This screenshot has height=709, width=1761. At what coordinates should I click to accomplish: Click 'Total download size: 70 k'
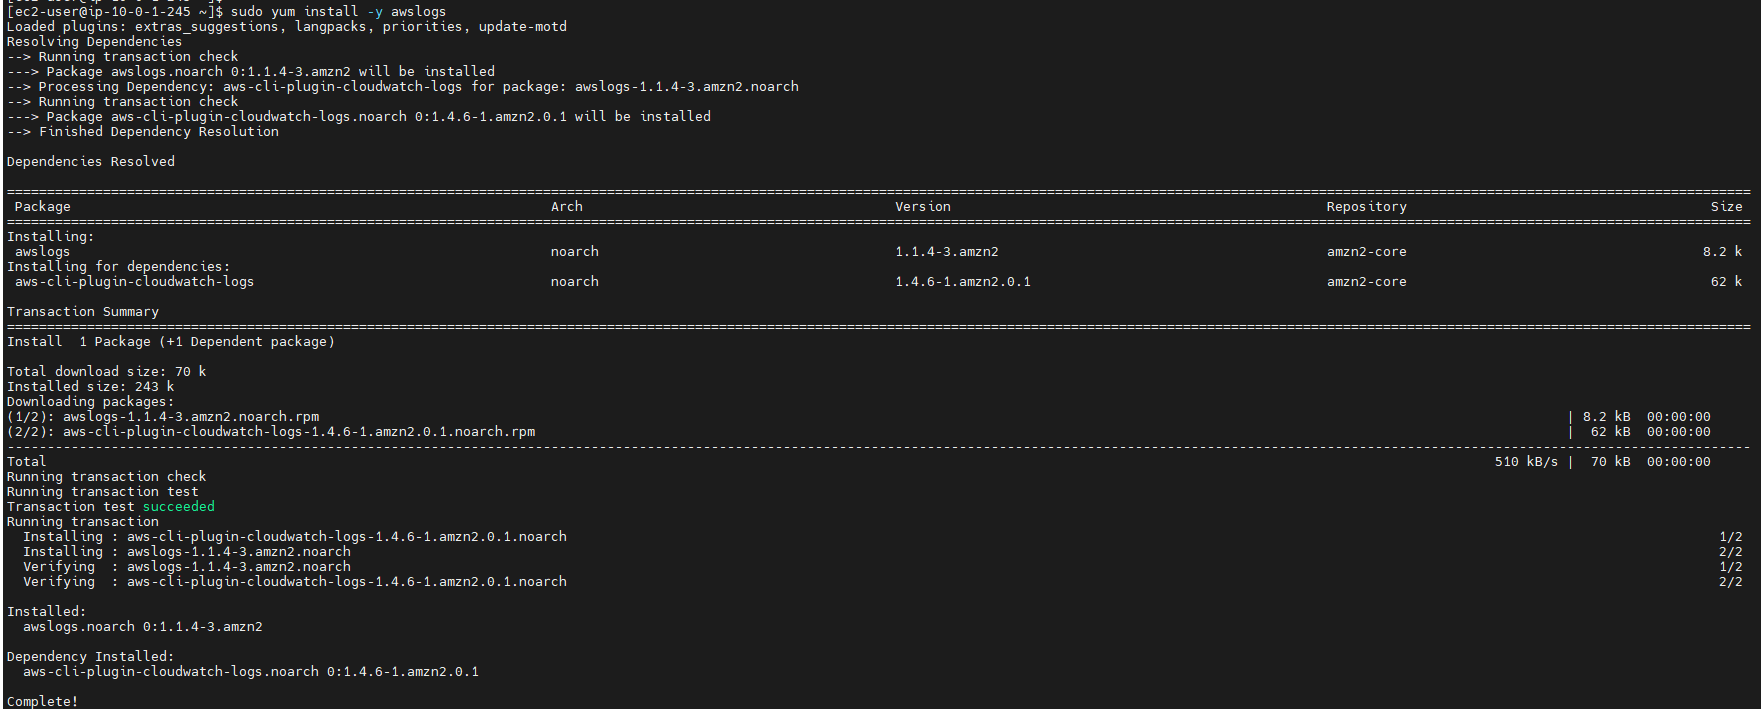107,372
